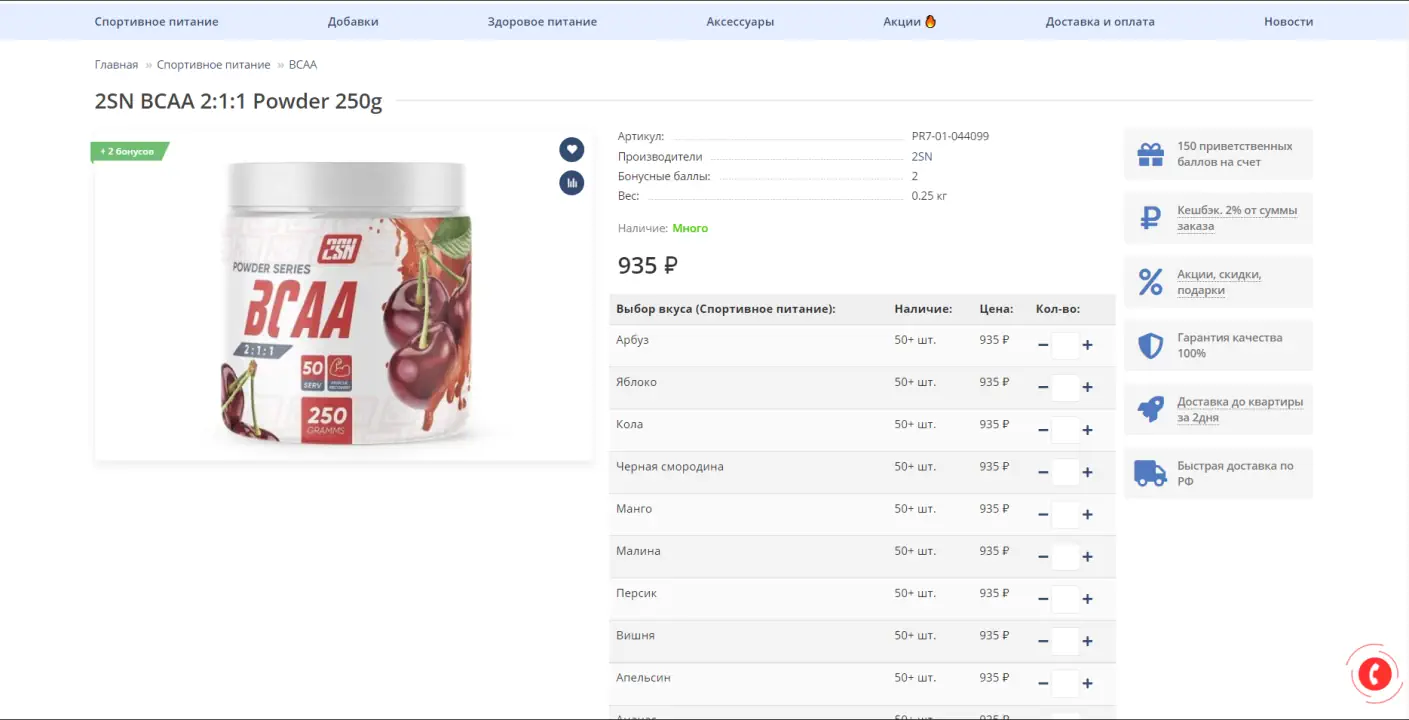
Task: Open the Спортивное питание menu
Action: point(156,21)
